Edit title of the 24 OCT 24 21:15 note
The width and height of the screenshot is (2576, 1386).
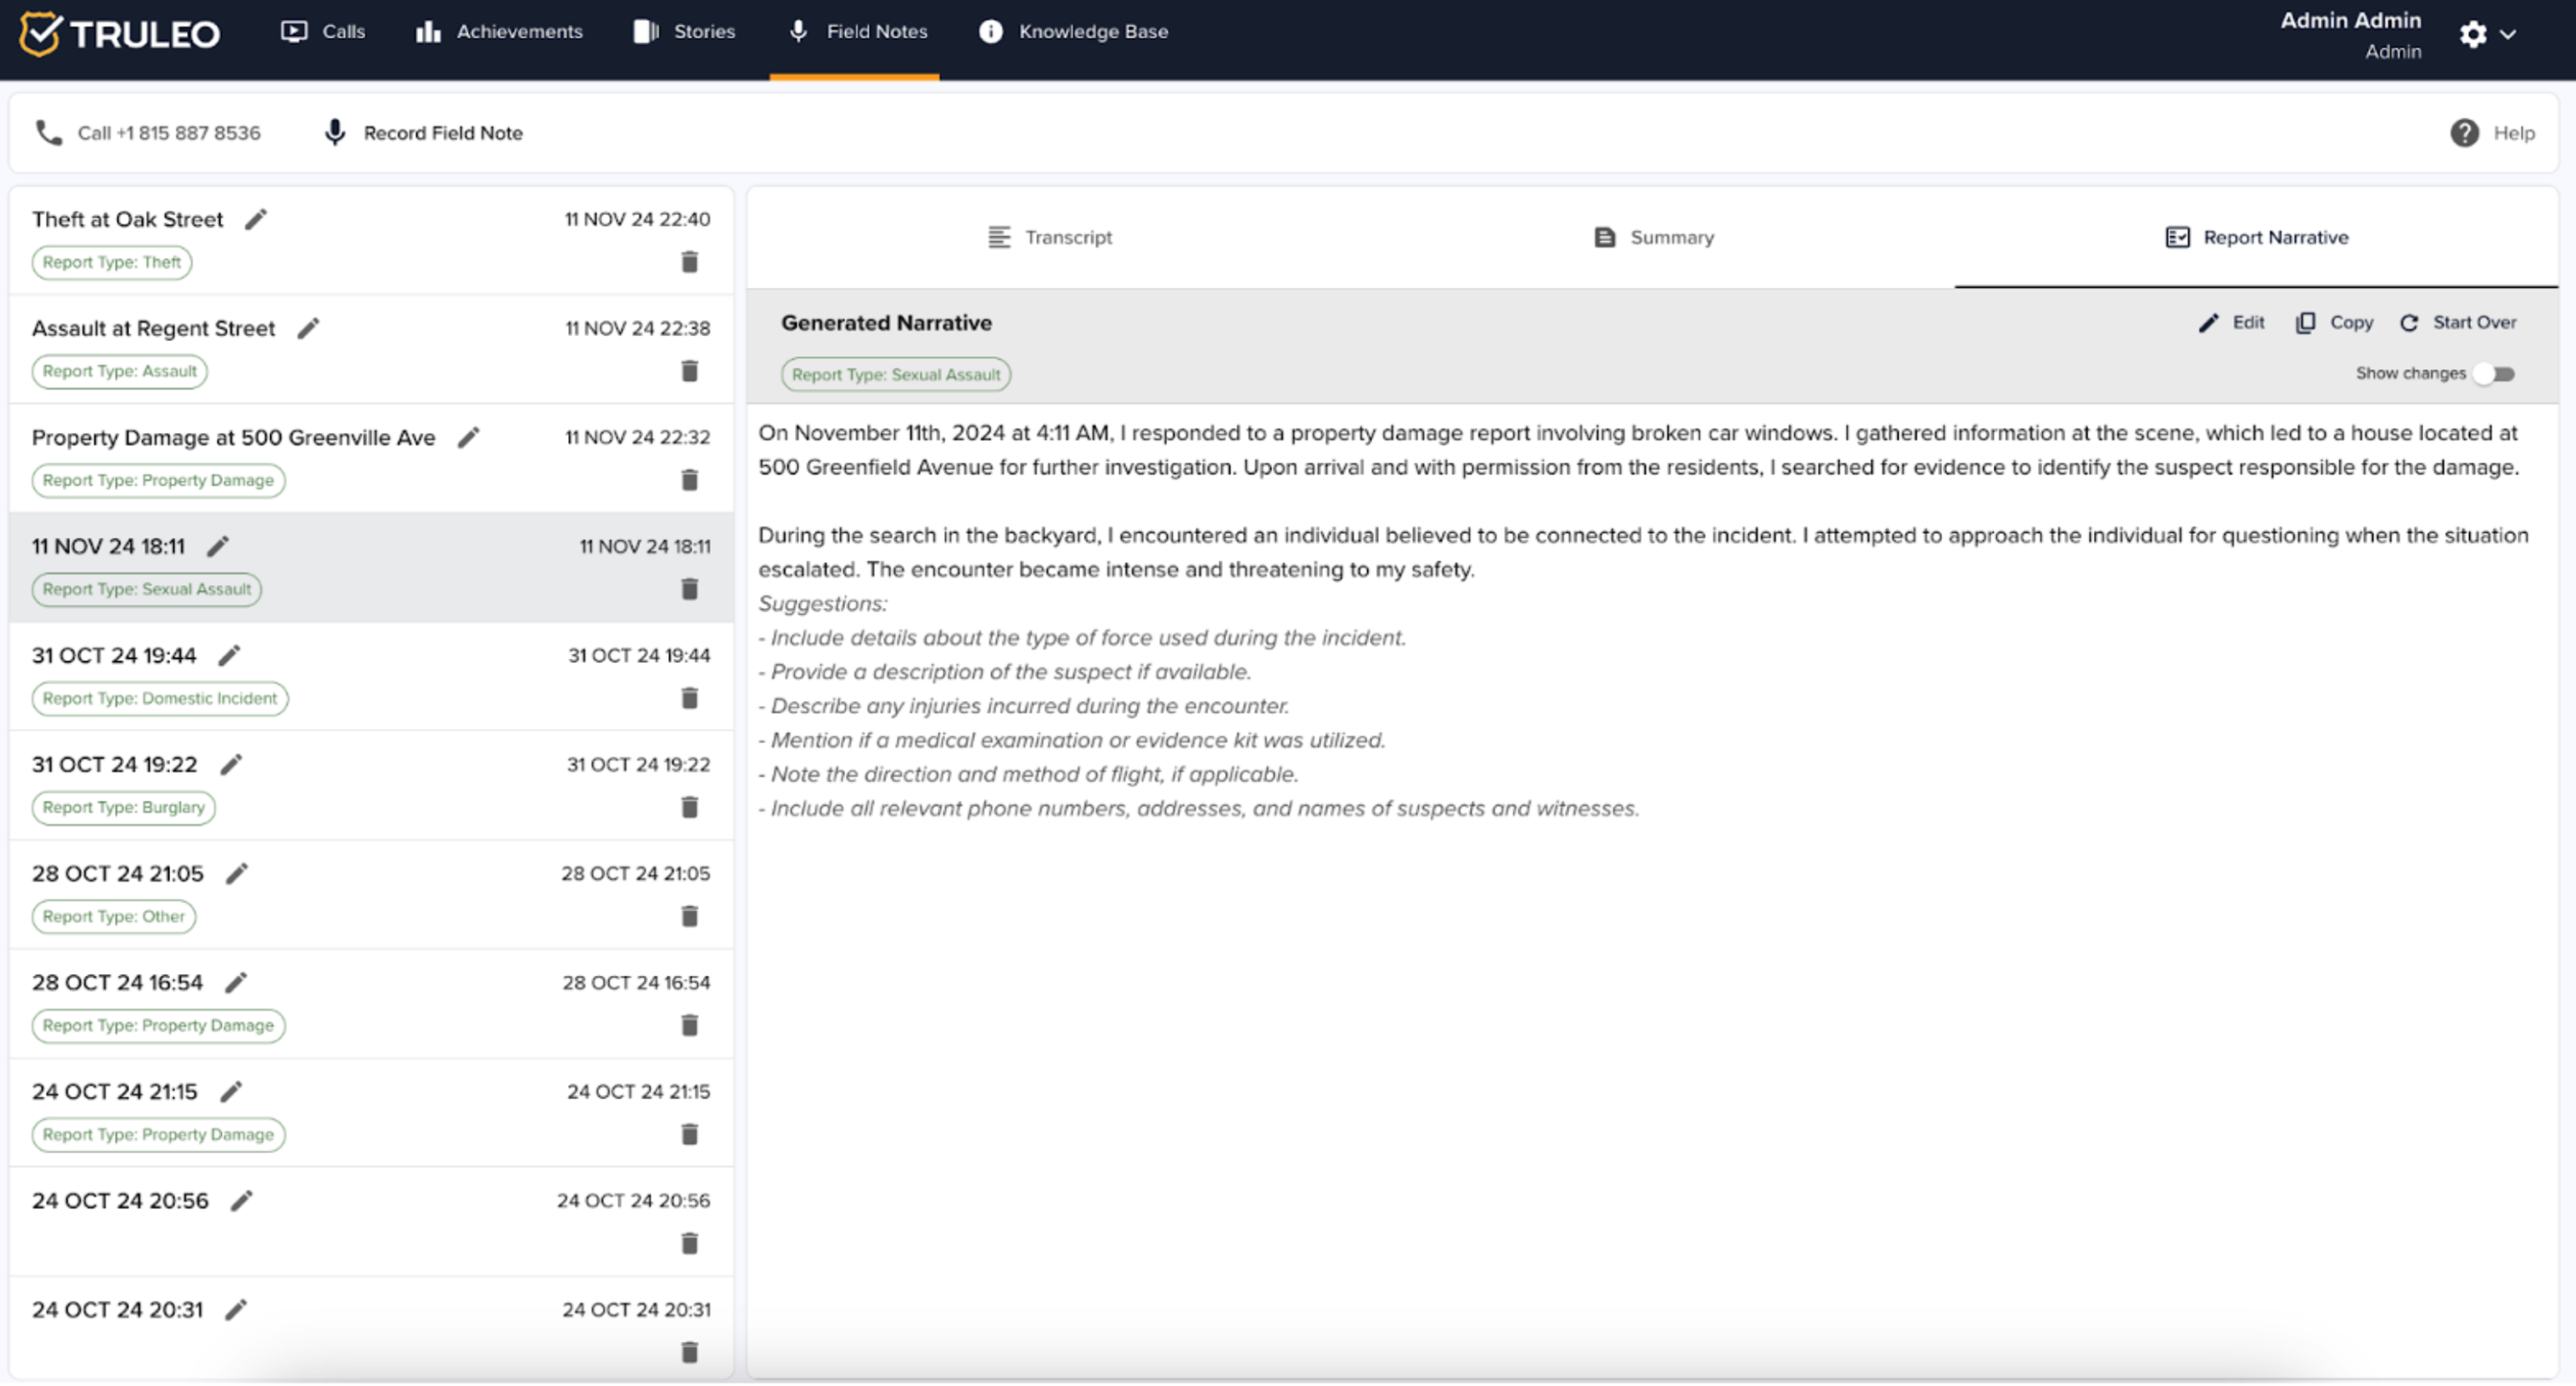click(x=231, y=1091)
